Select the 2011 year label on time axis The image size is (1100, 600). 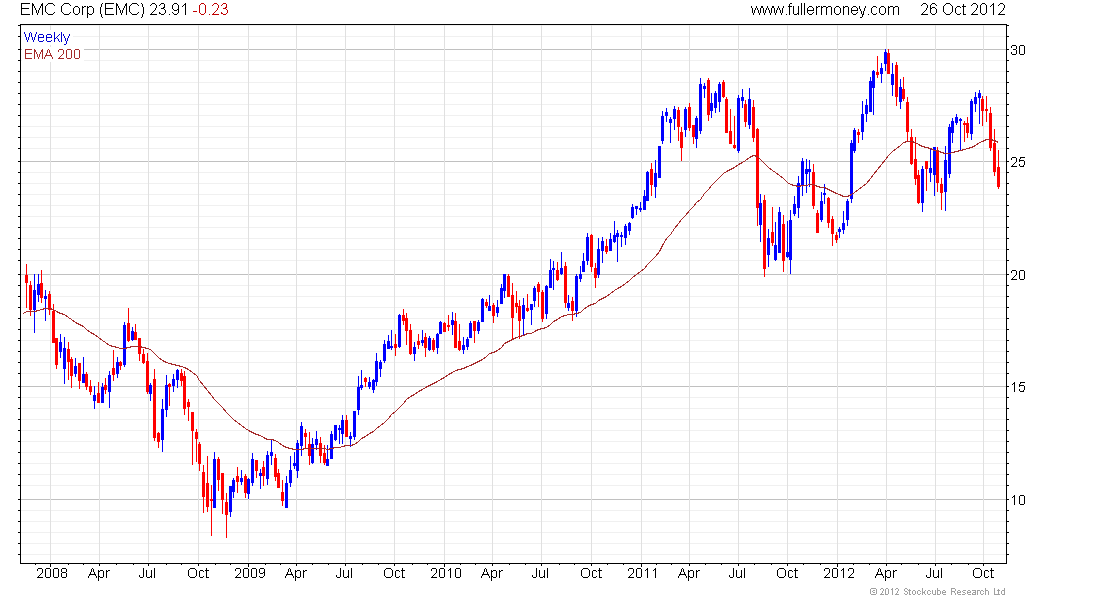coord(643,573)
